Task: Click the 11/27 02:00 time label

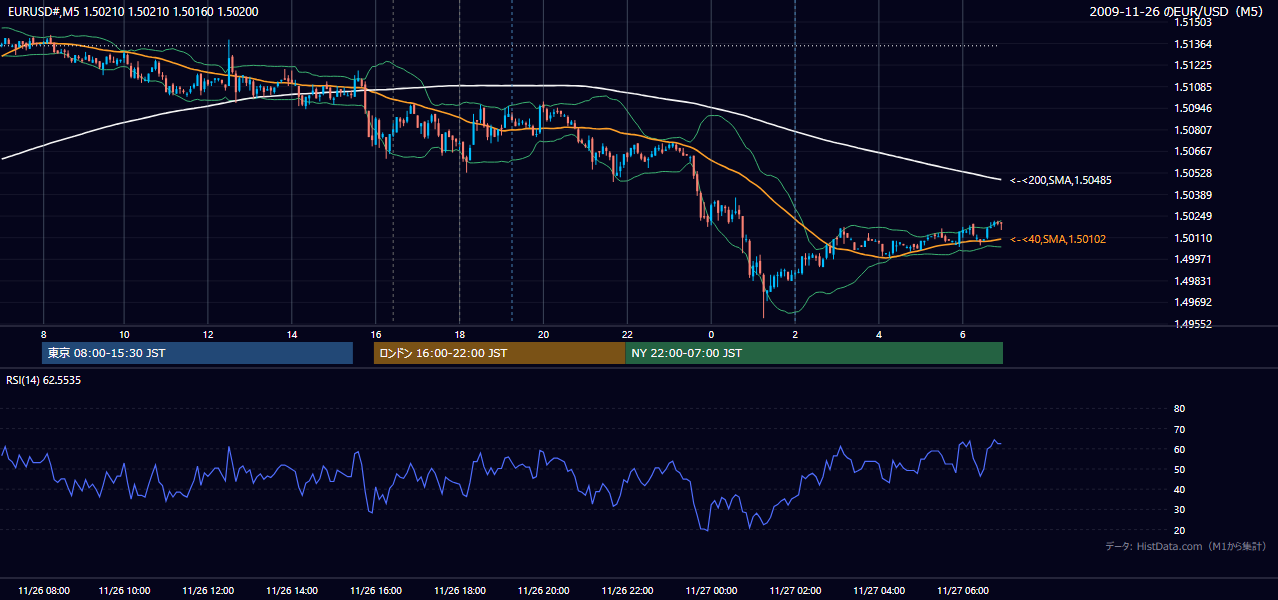Action: click(796, 590)
